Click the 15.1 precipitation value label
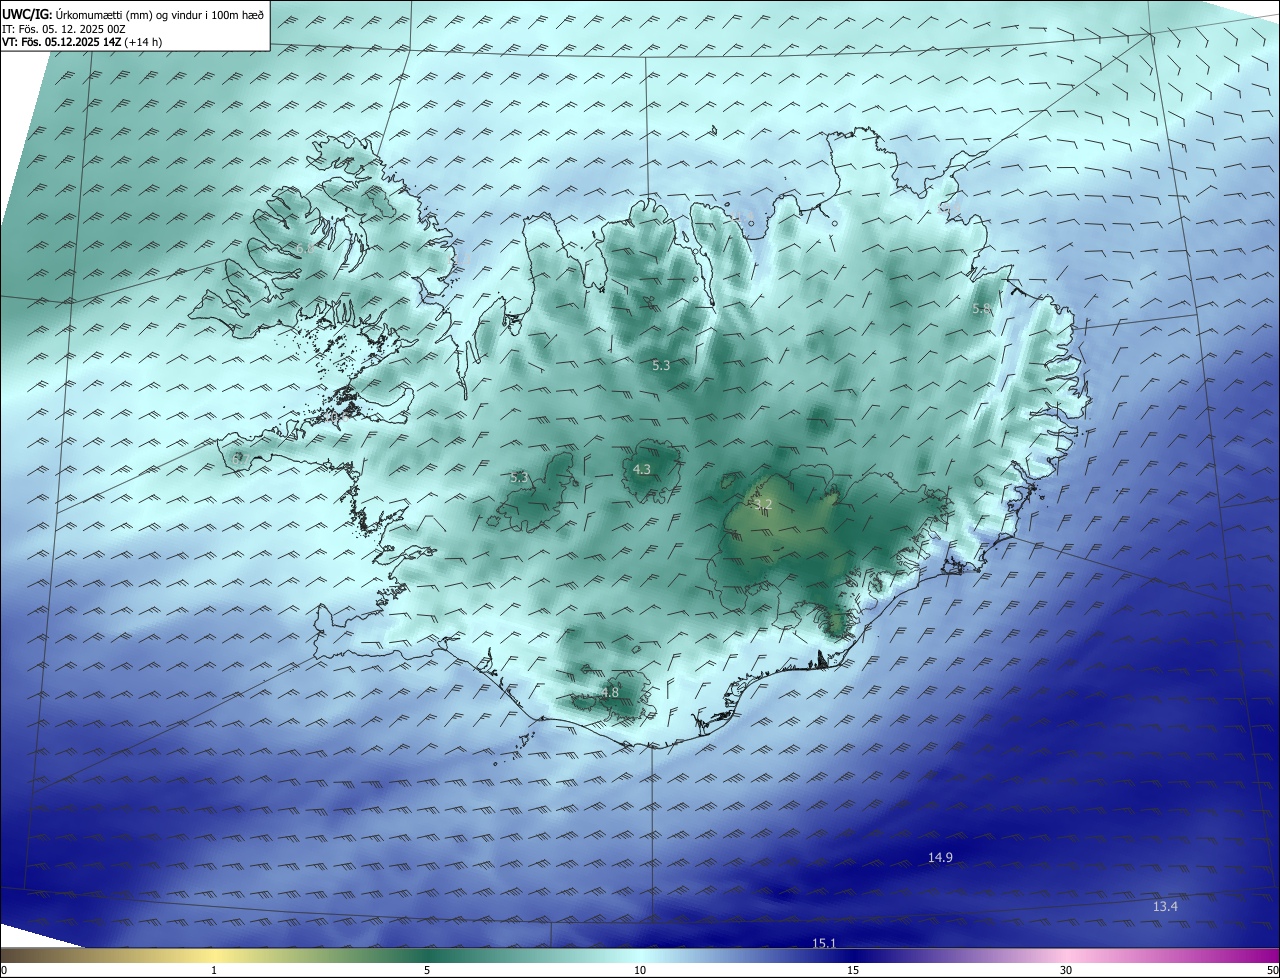The height and width of the screenshot is (978, 1280). pyautogui.click(x=823, y=943)
